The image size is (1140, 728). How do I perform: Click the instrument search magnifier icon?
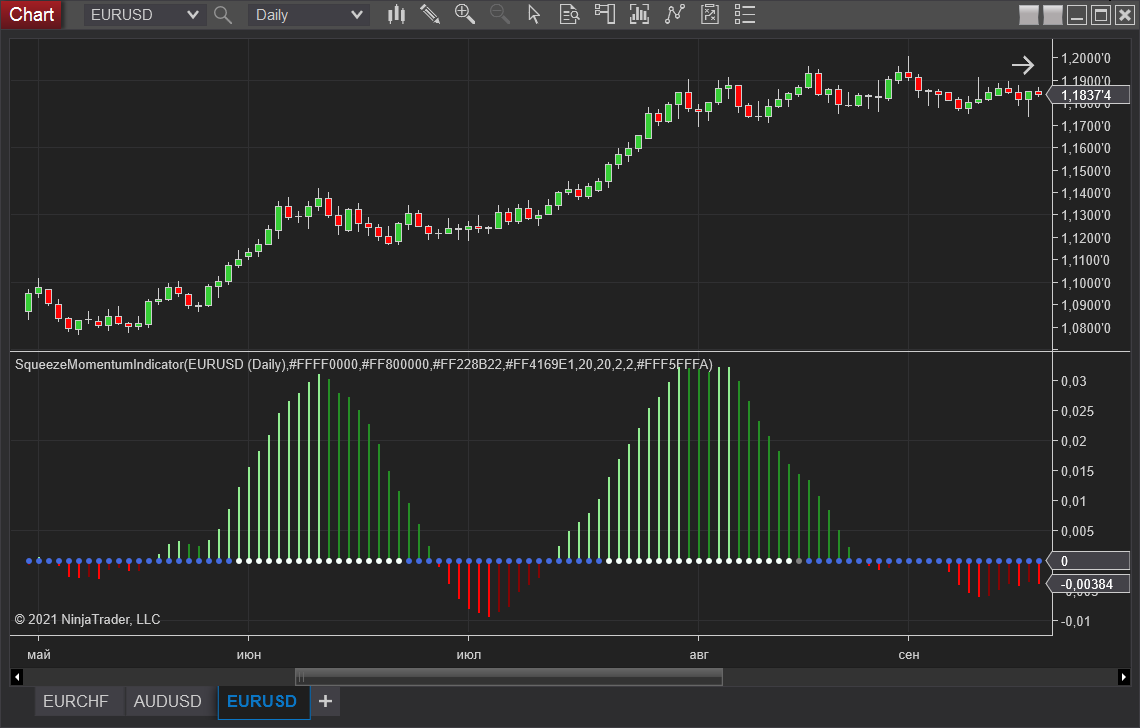pyautogui.click(x=223, y=15)
